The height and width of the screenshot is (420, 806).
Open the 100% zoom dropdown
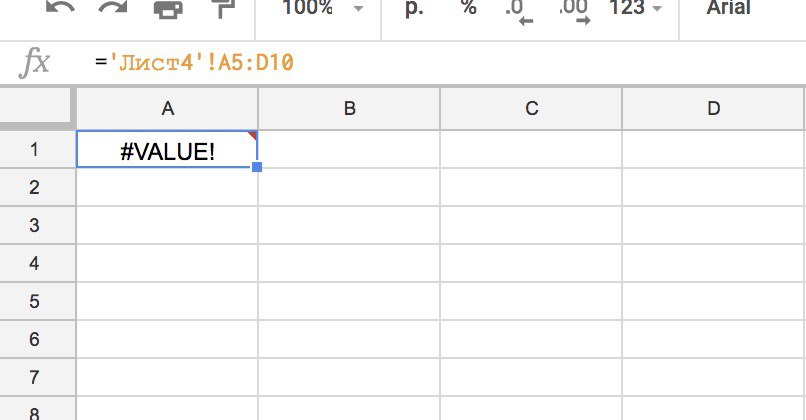tap(320, 9)
